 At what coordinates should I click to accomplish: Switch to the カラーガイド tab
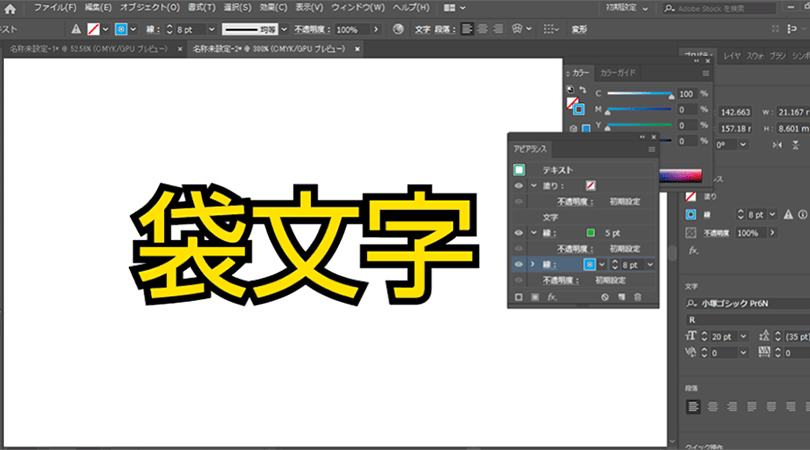tap(615, 73)
